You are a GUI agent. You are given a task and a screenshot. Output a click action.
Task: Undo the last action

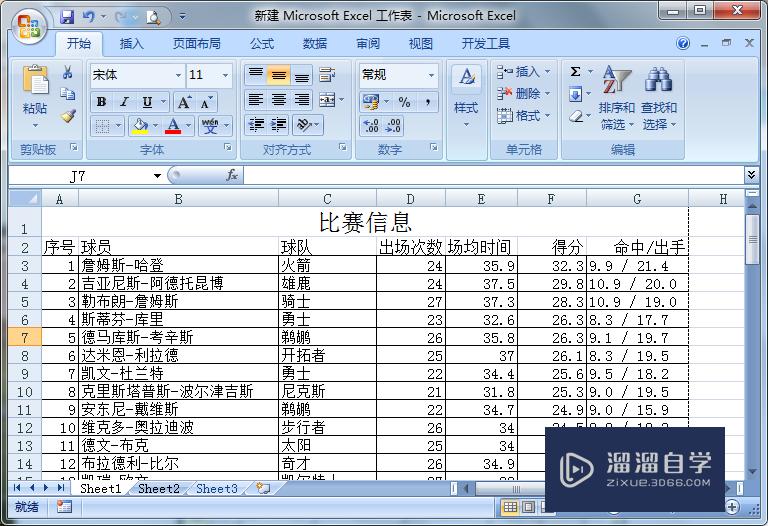click(x=89, y=17)
